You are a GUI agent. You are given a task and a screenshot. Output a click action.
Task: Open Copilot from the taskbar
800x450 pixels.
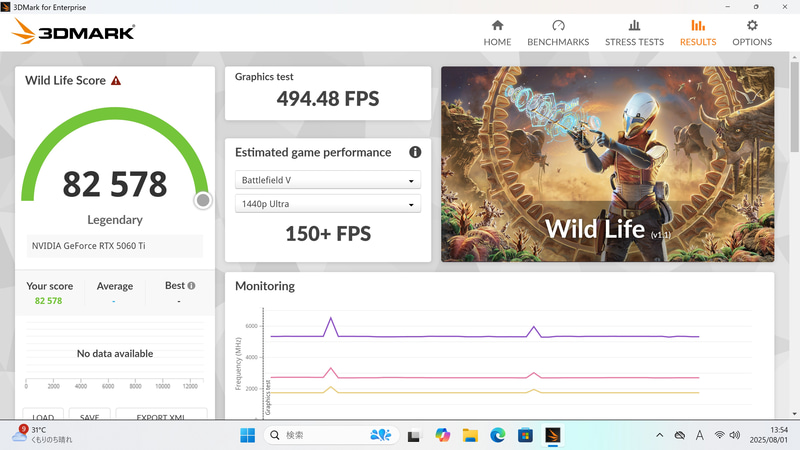[x=442, y=435]
